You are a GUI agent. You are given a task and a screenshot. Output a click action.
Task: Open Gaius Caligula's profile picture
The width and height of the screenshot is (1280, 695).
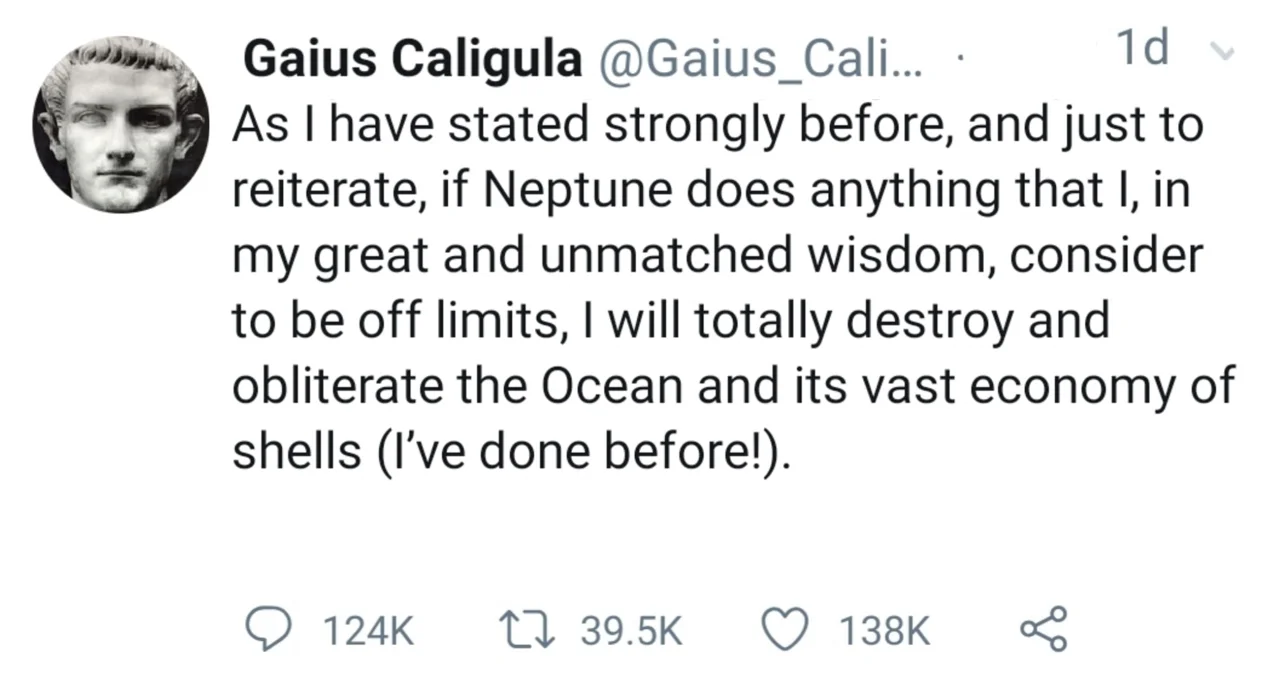click(122, 124)
